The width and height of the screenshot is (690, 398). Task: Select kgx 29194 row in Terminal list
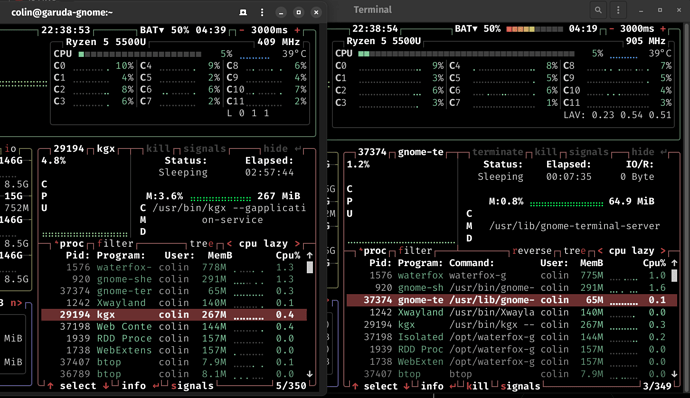tap(508, 325)
